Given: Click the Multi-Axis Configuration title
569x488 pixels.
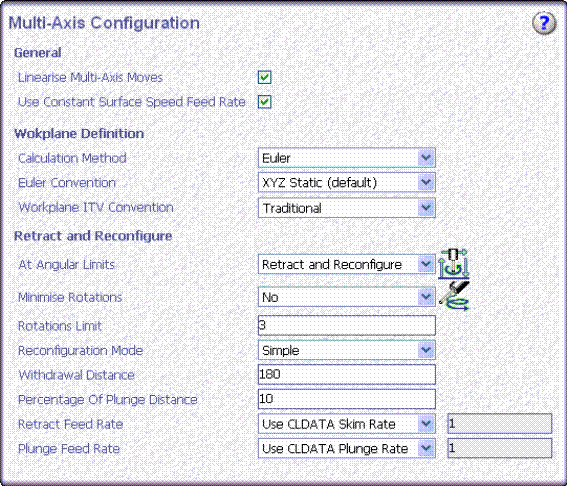Looking at the screenshot, I should coord(104,23).
